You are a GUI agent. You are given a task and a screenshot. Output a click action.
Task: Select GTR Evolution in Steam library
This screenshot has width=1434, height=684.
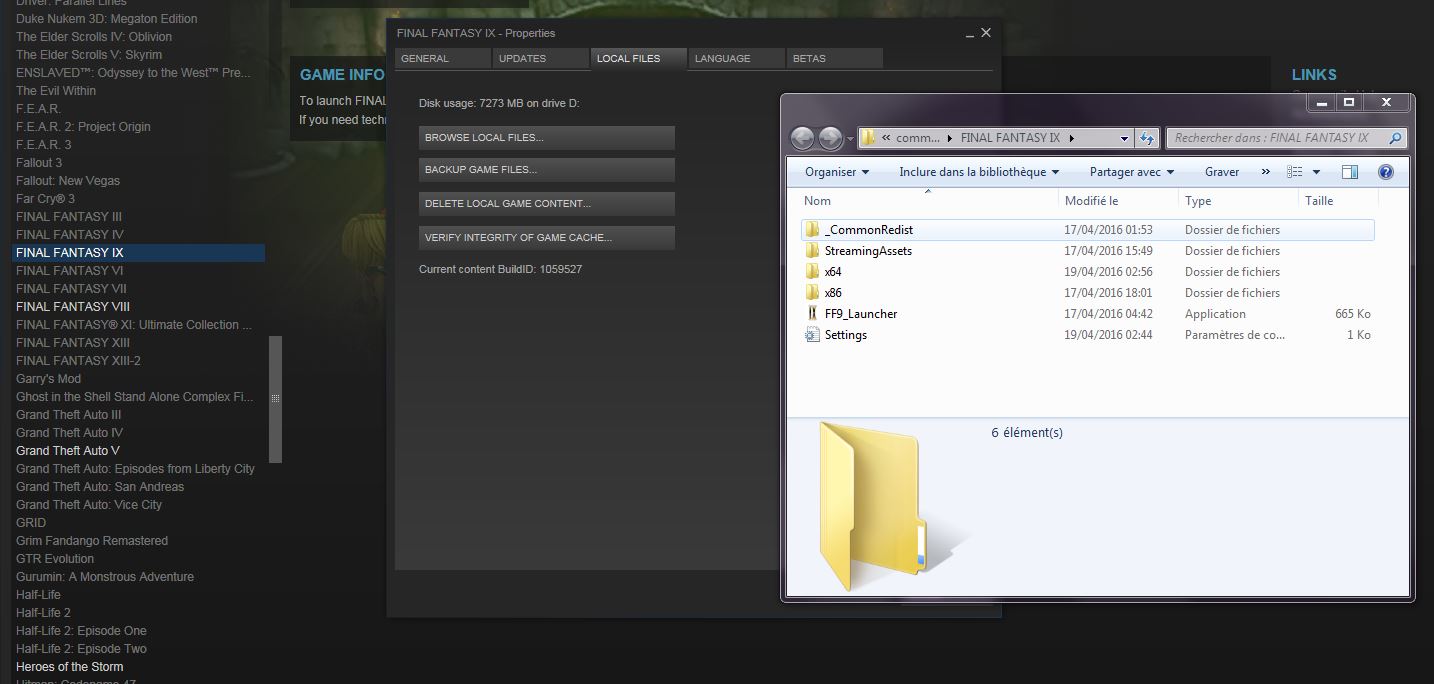click(x=55, y=559)
